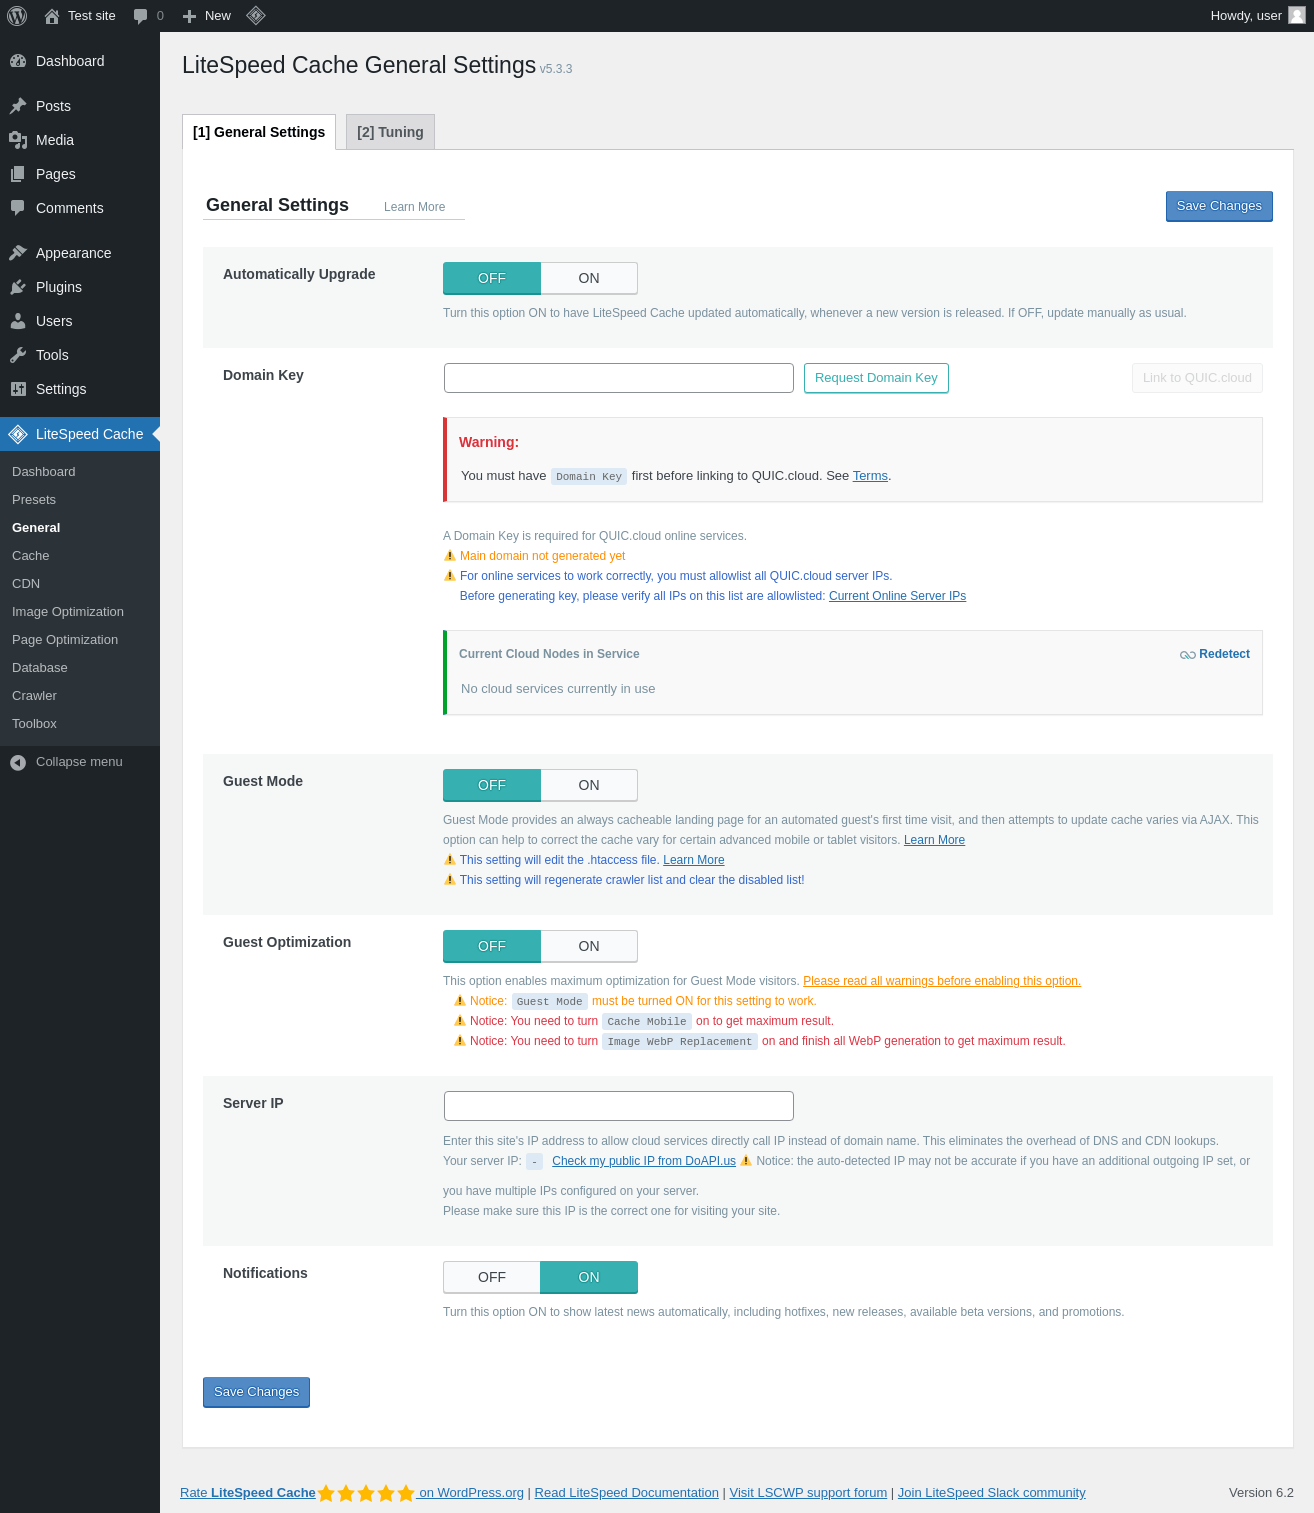Set Guest Mode to OFF
The height and width of the screenshot is (1513, 1314).
point(492,785)
